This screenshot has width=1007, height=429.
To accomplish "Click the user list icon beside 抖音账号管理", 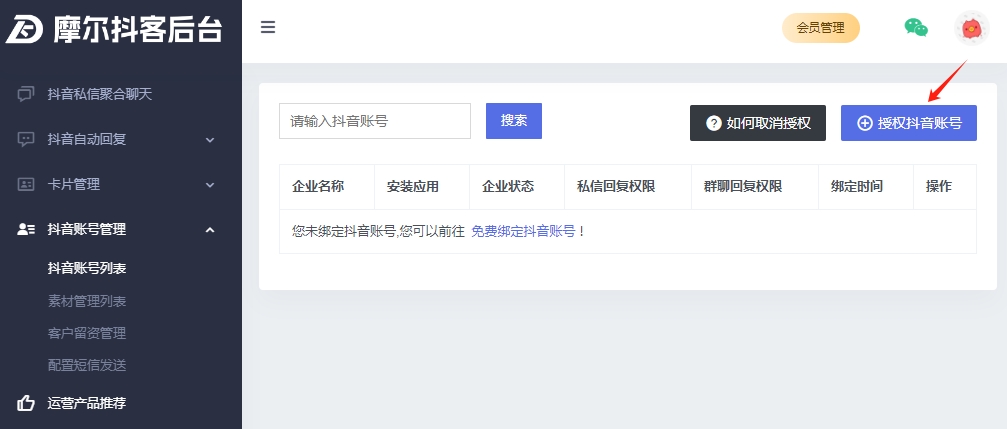I will coord(26,229).
